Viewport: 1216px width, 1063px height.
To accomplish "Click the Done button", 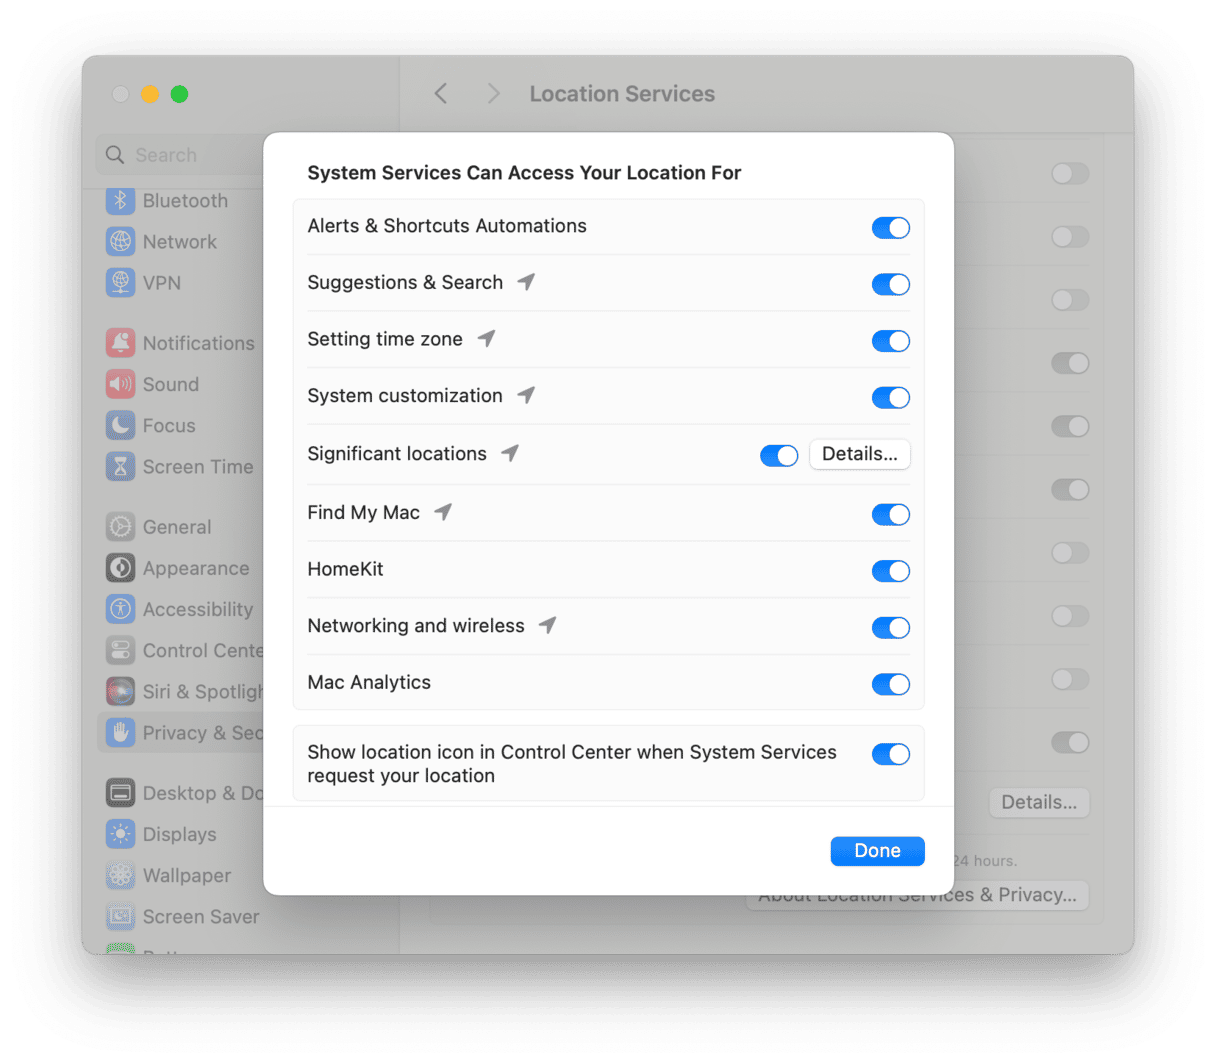I will click(877, 850).
